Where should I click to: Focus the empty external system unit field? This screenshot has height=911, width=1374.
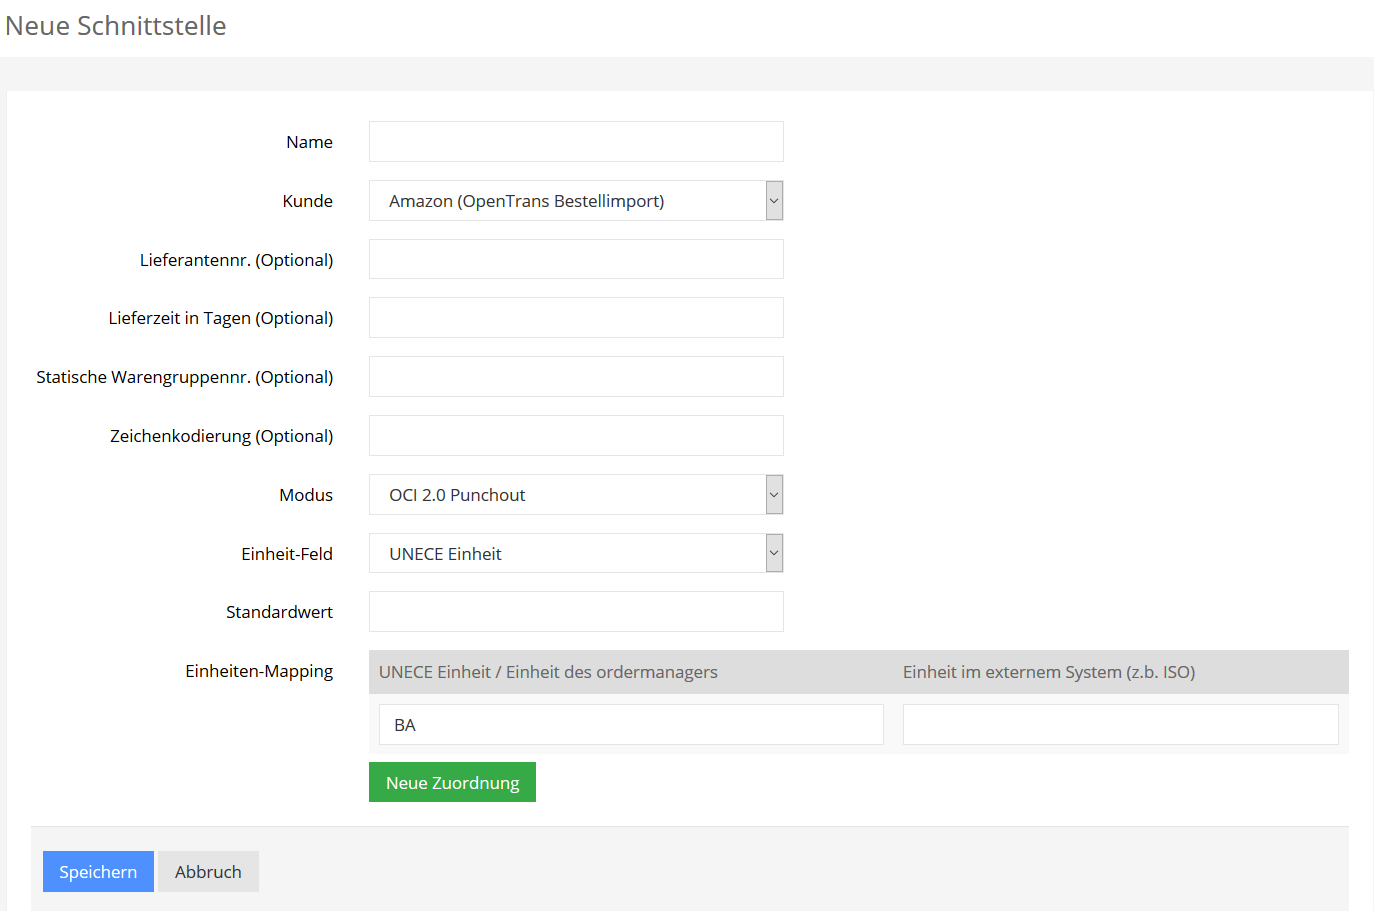point(1120,725)
